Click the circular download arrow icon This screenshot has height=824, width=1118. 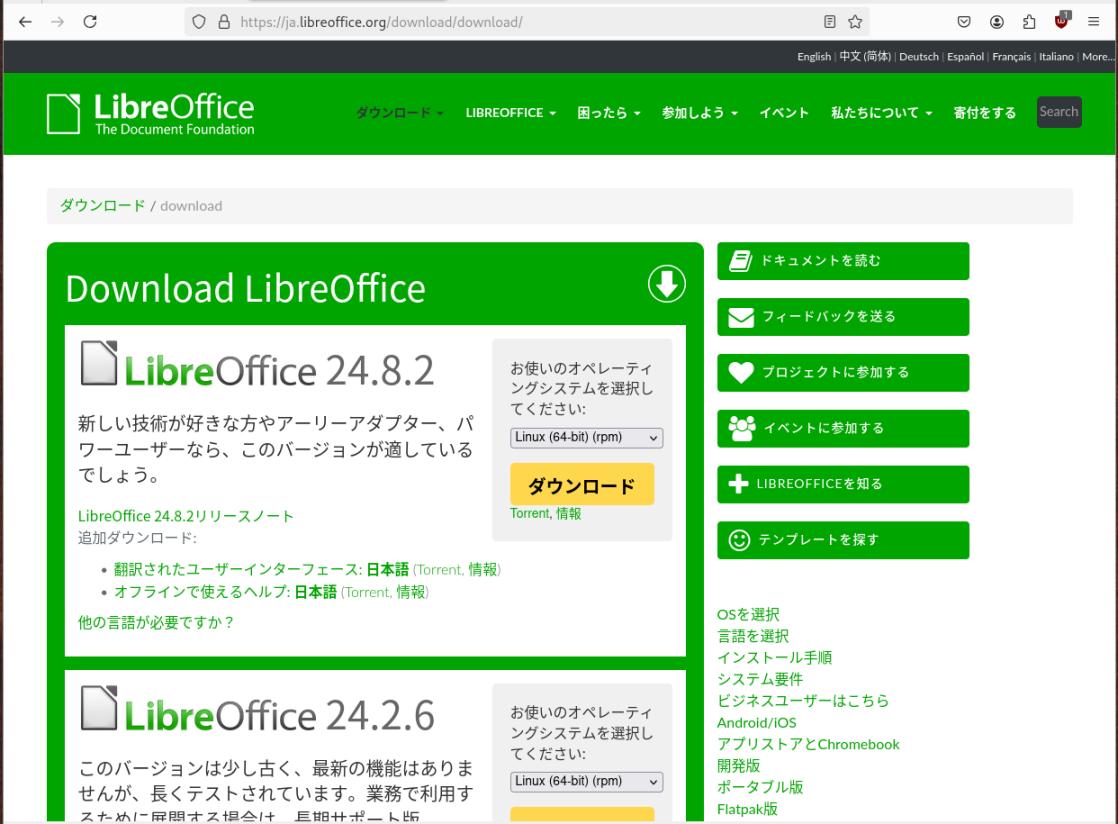click(x=667, y=284)
